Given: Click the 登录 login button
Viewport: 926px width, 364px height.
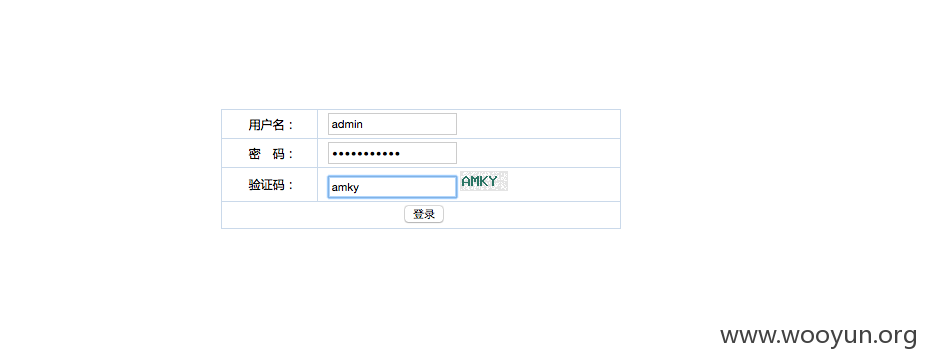Looking at the screenshot, I should click(x=423, y=214).
